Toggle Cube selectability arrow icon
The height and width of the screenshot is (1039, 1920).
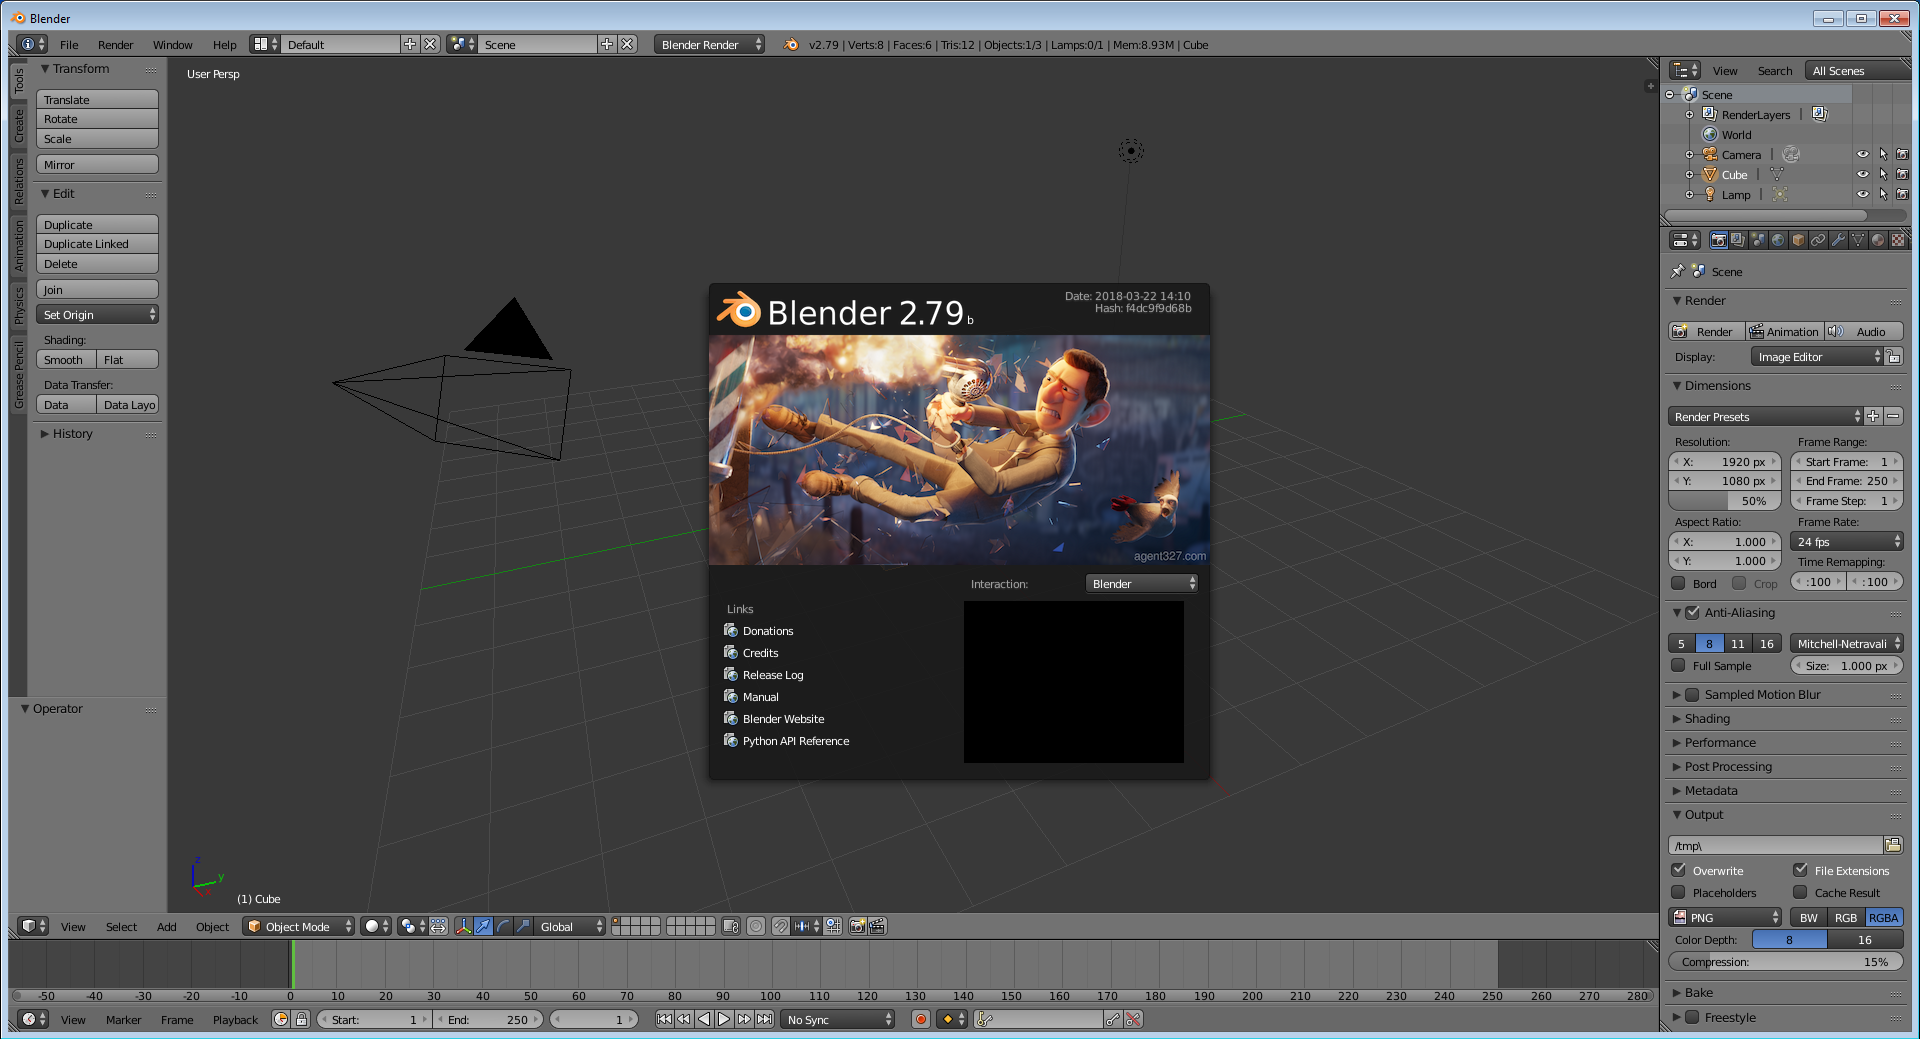[1882, 174]
